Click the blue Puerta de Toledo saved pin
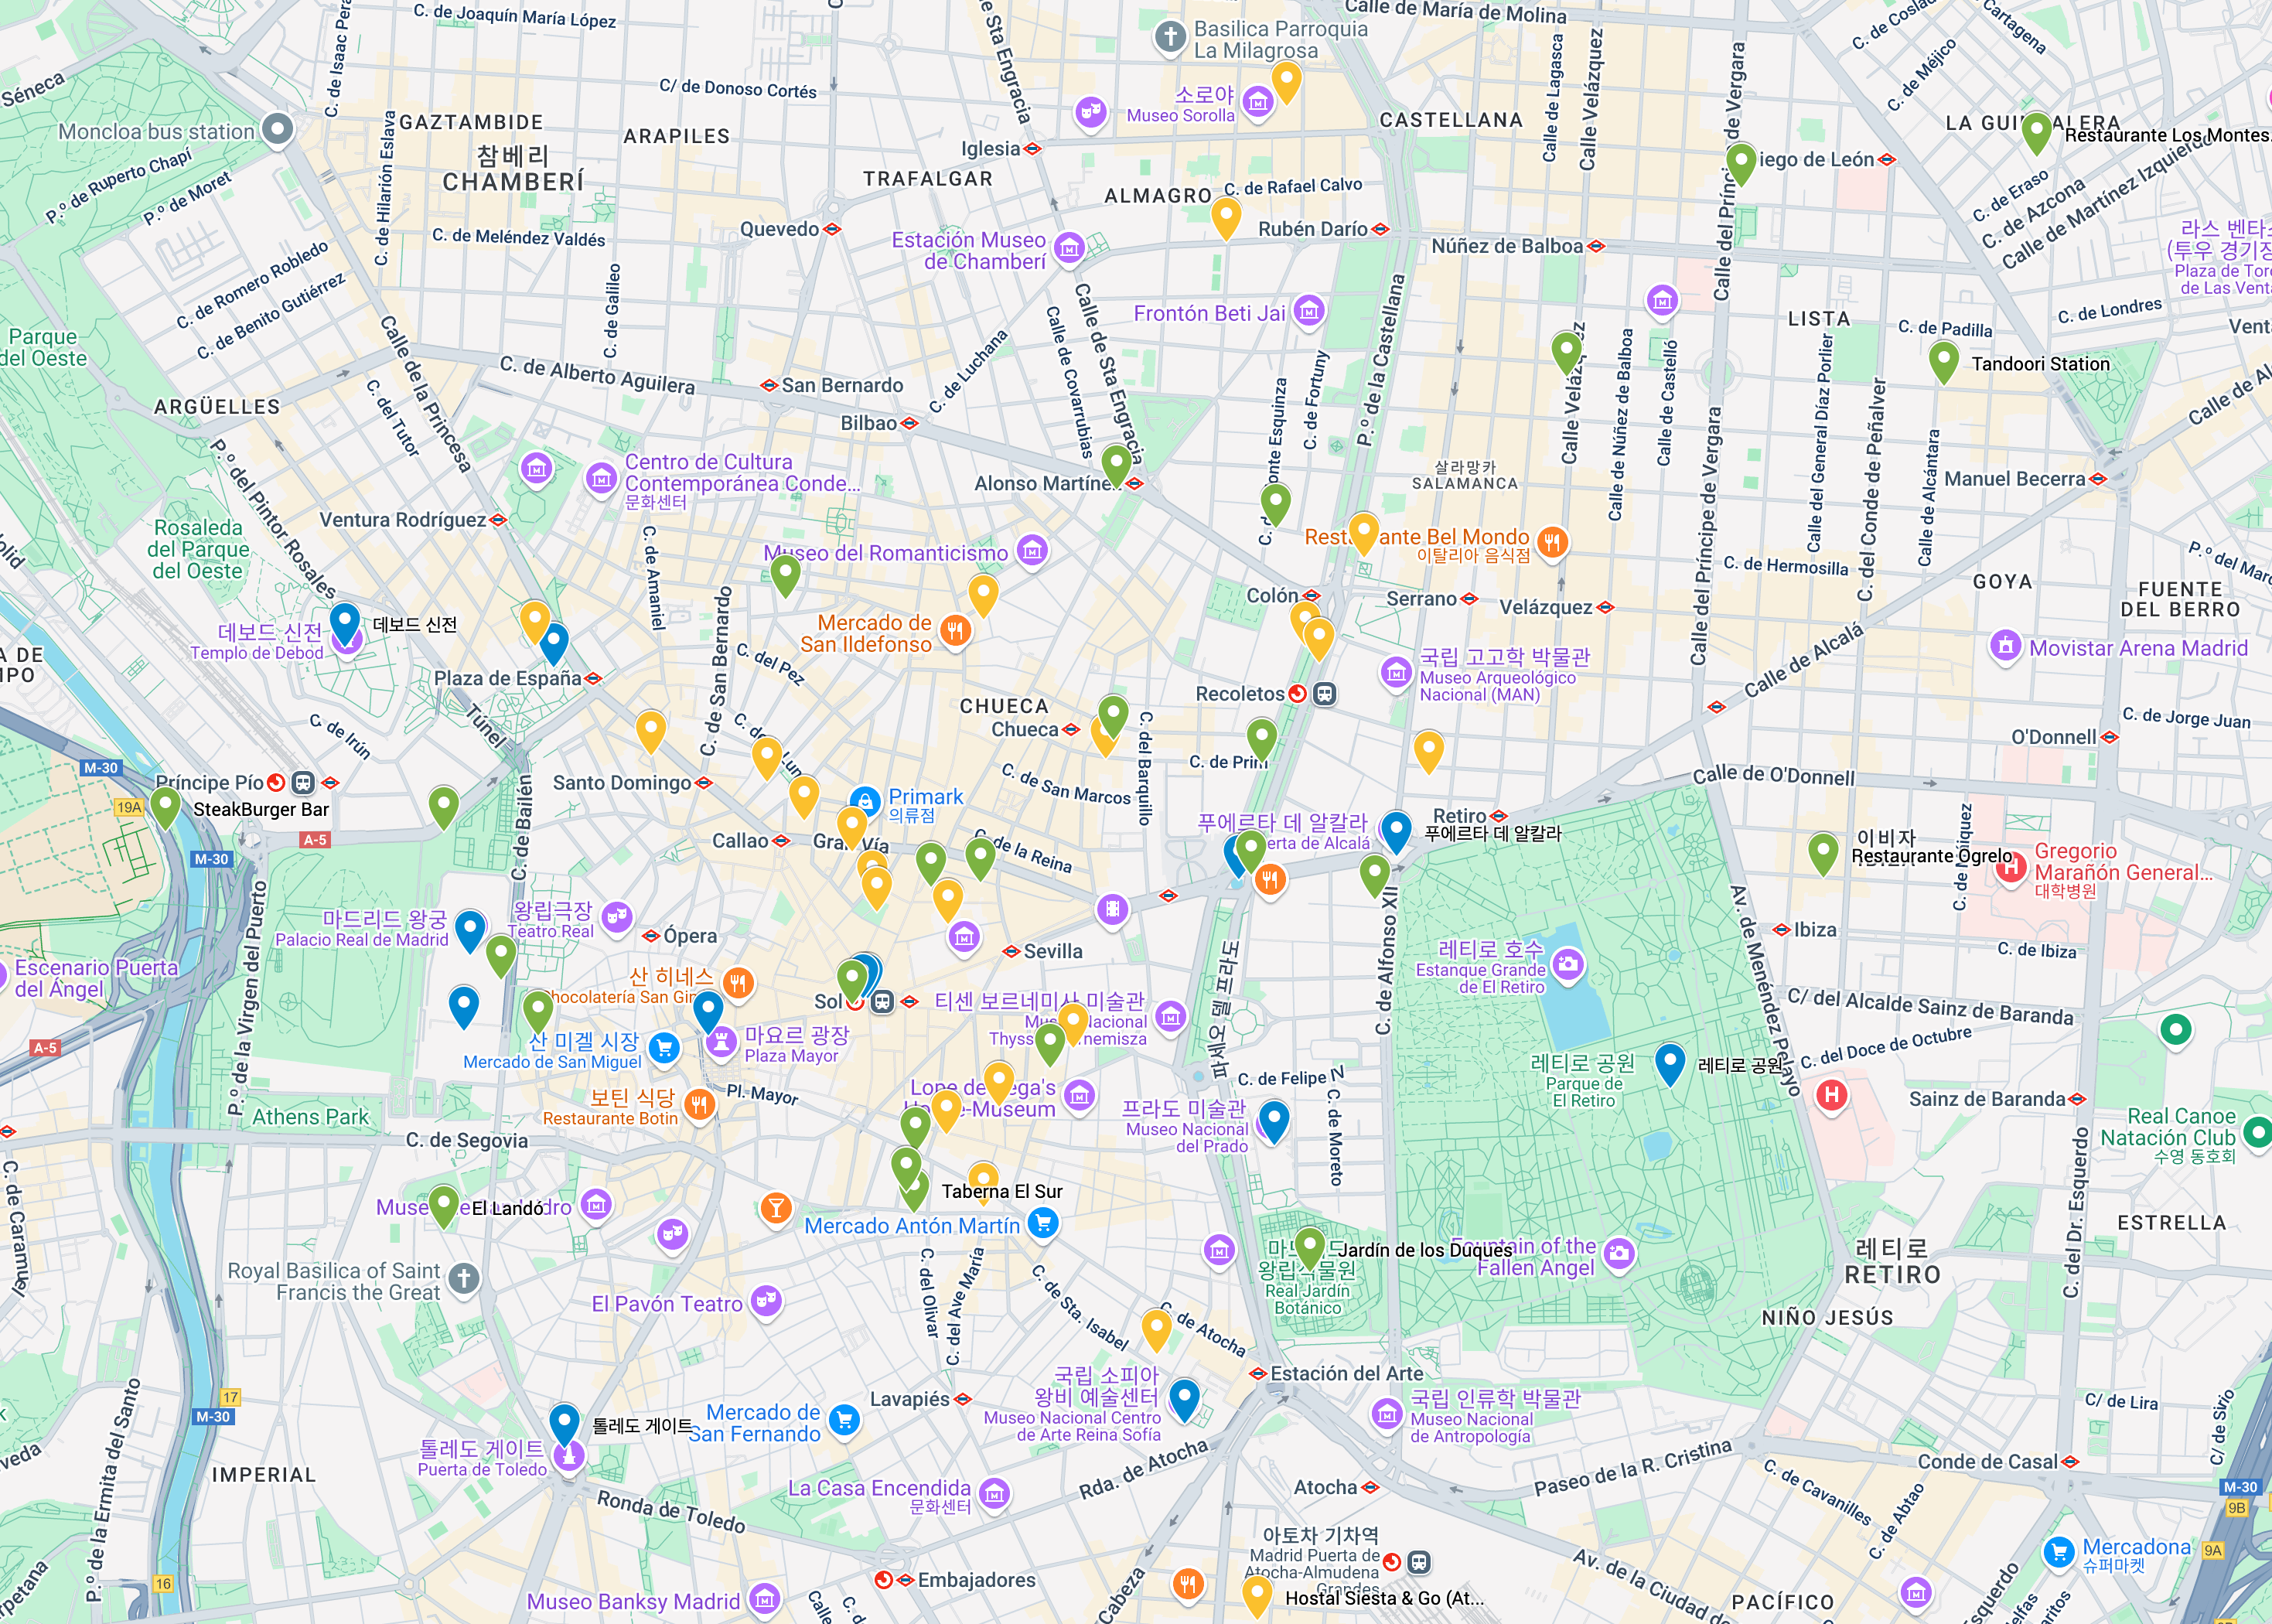The image size is (2272, 1624). pyautogui.click(x=564, y=1420)
